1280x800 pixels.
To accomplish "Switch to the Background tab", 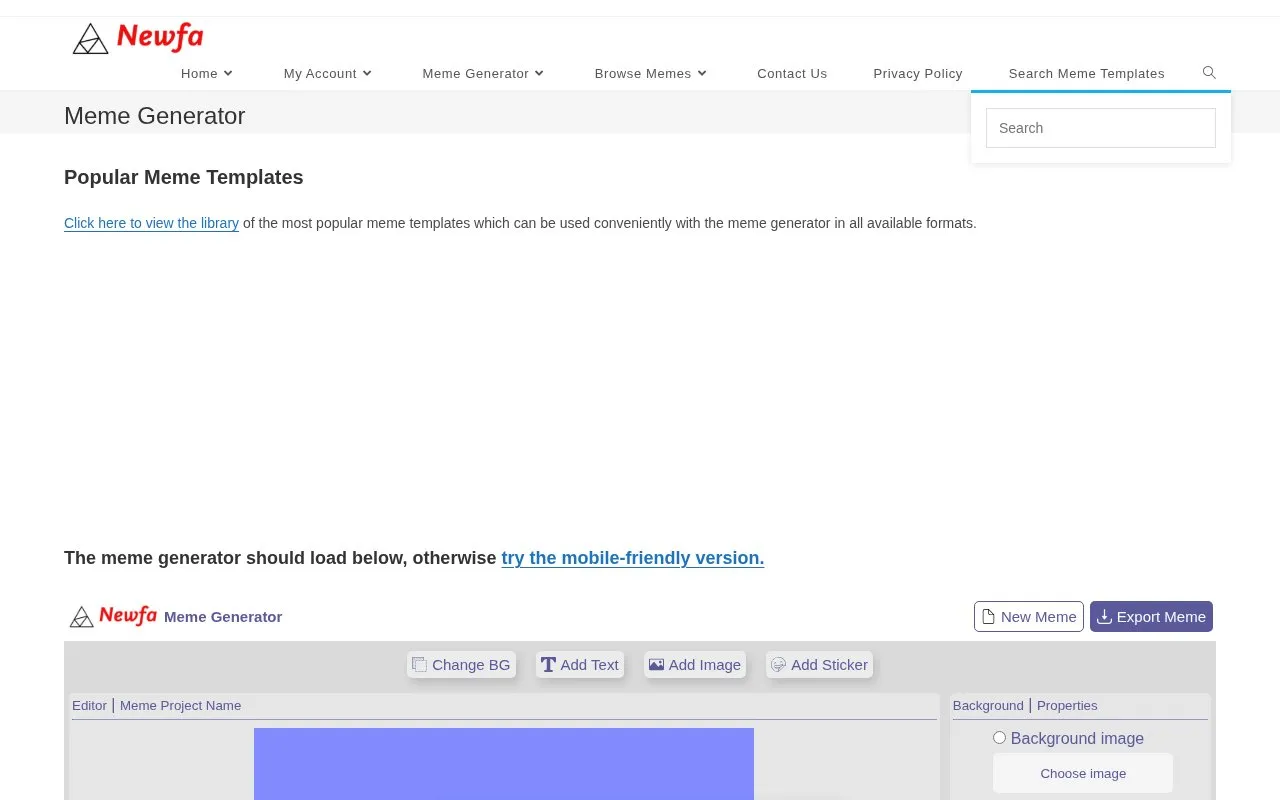I will click(x=988, y=706).
